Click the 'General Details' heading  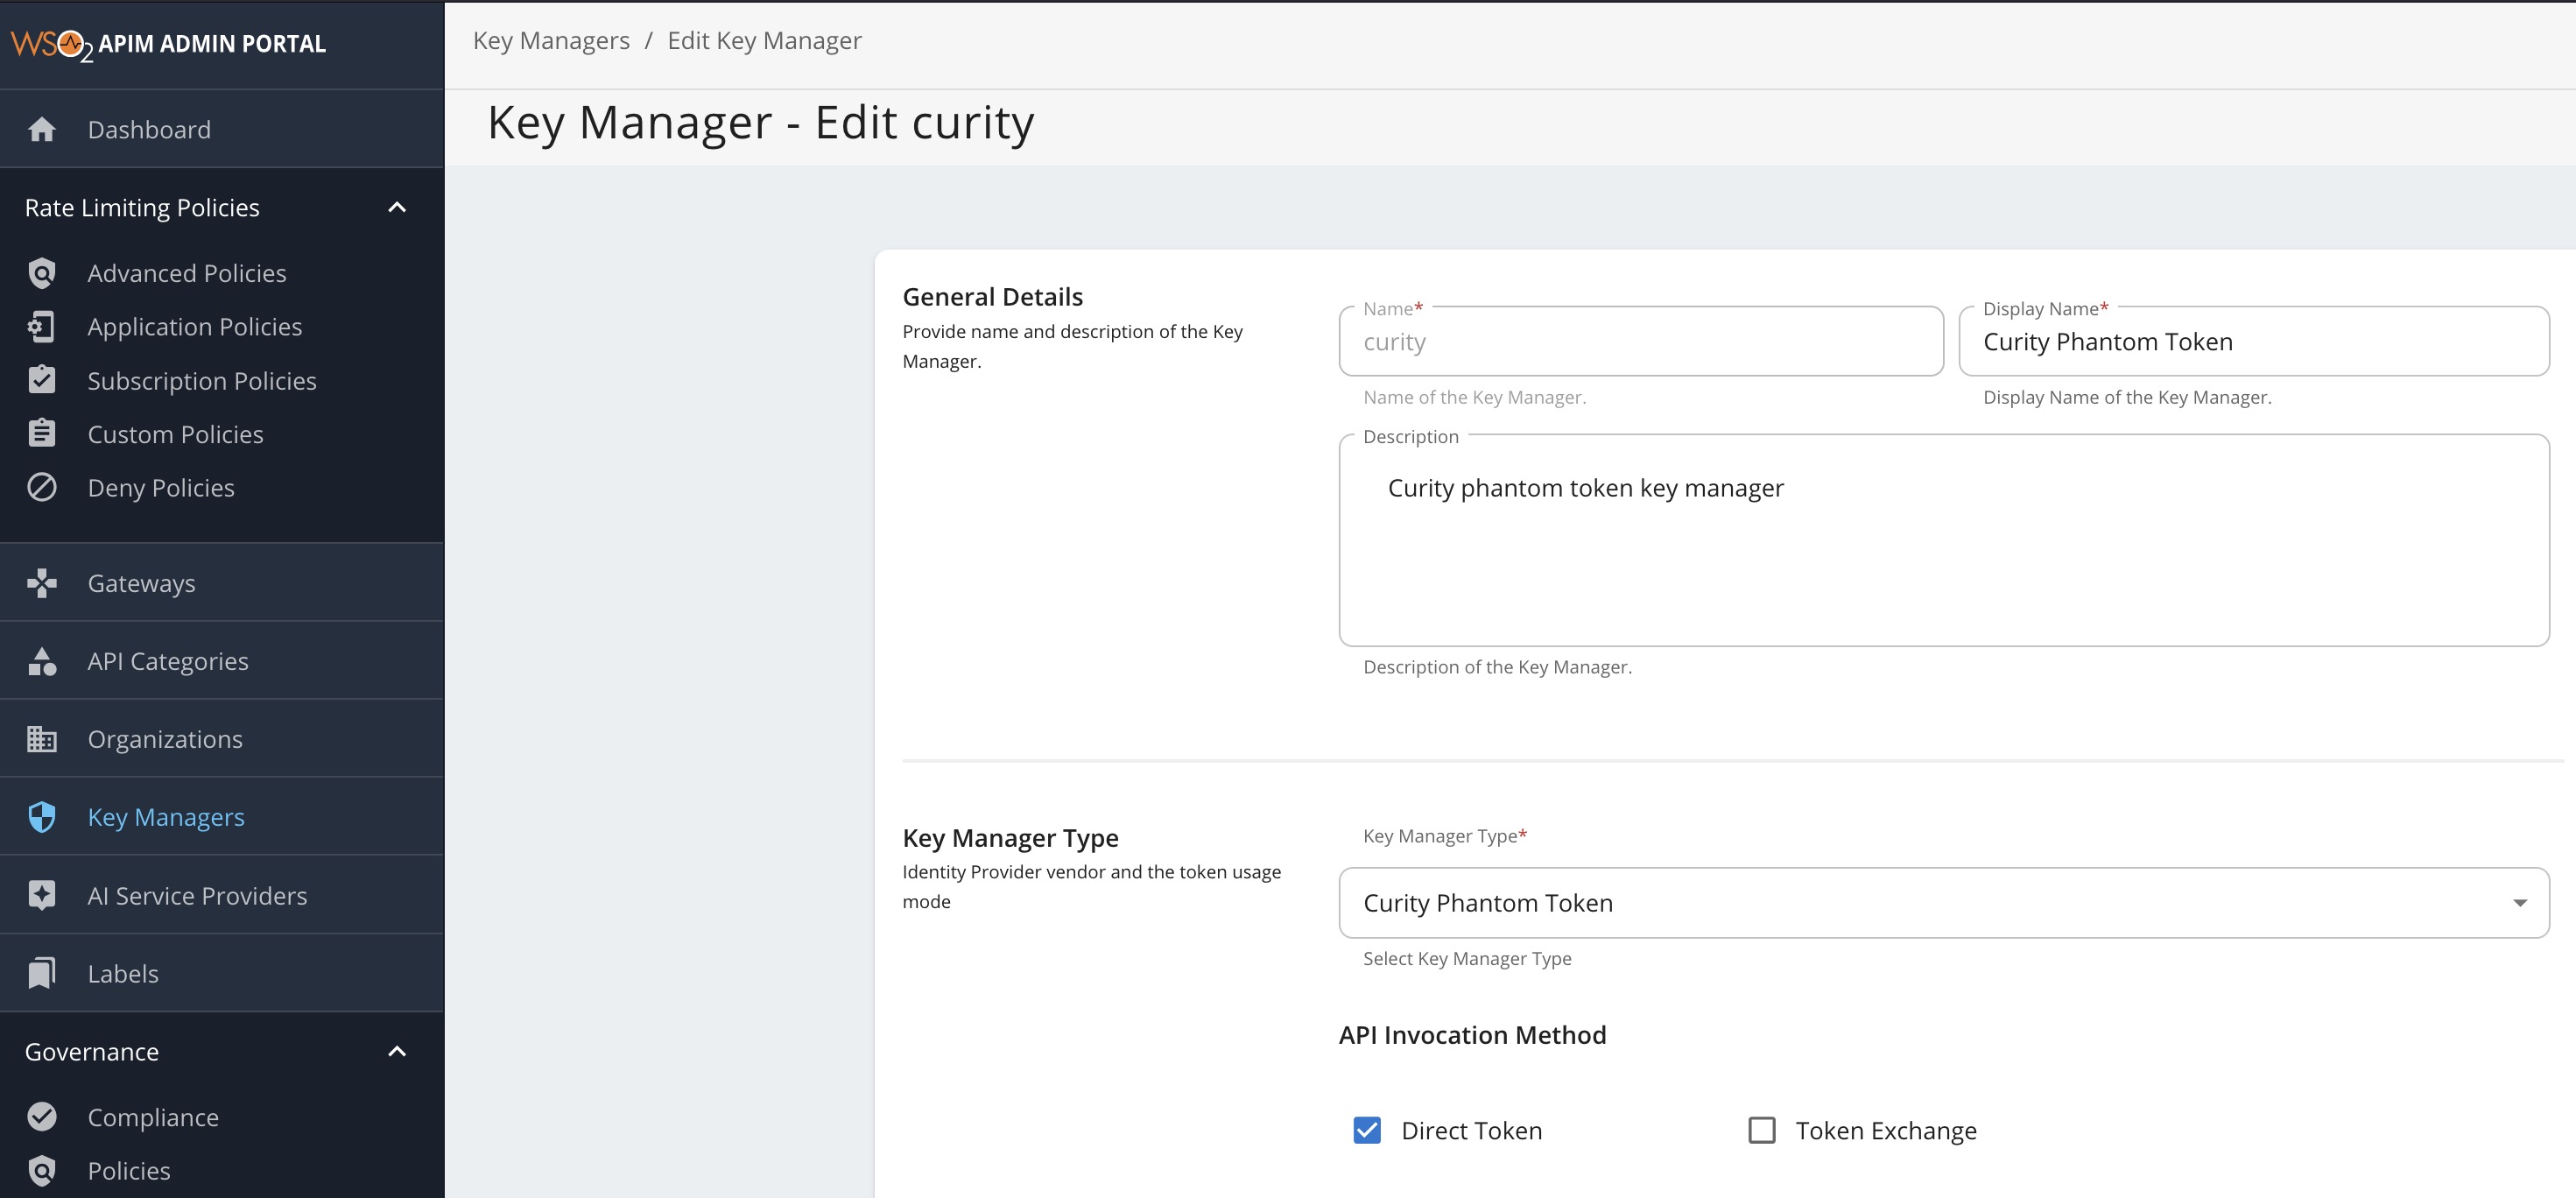coord(992,297)
